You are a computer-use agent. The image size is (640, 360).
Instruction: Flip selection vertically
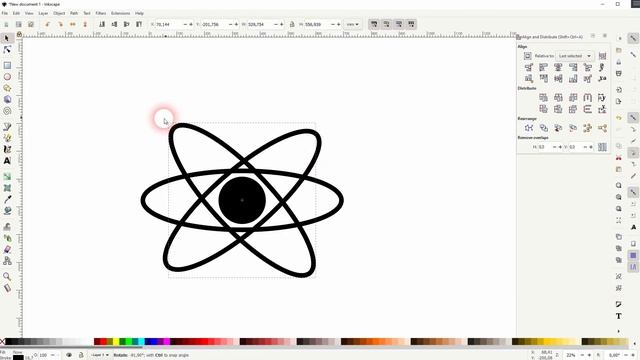click(x=85, y=24)
